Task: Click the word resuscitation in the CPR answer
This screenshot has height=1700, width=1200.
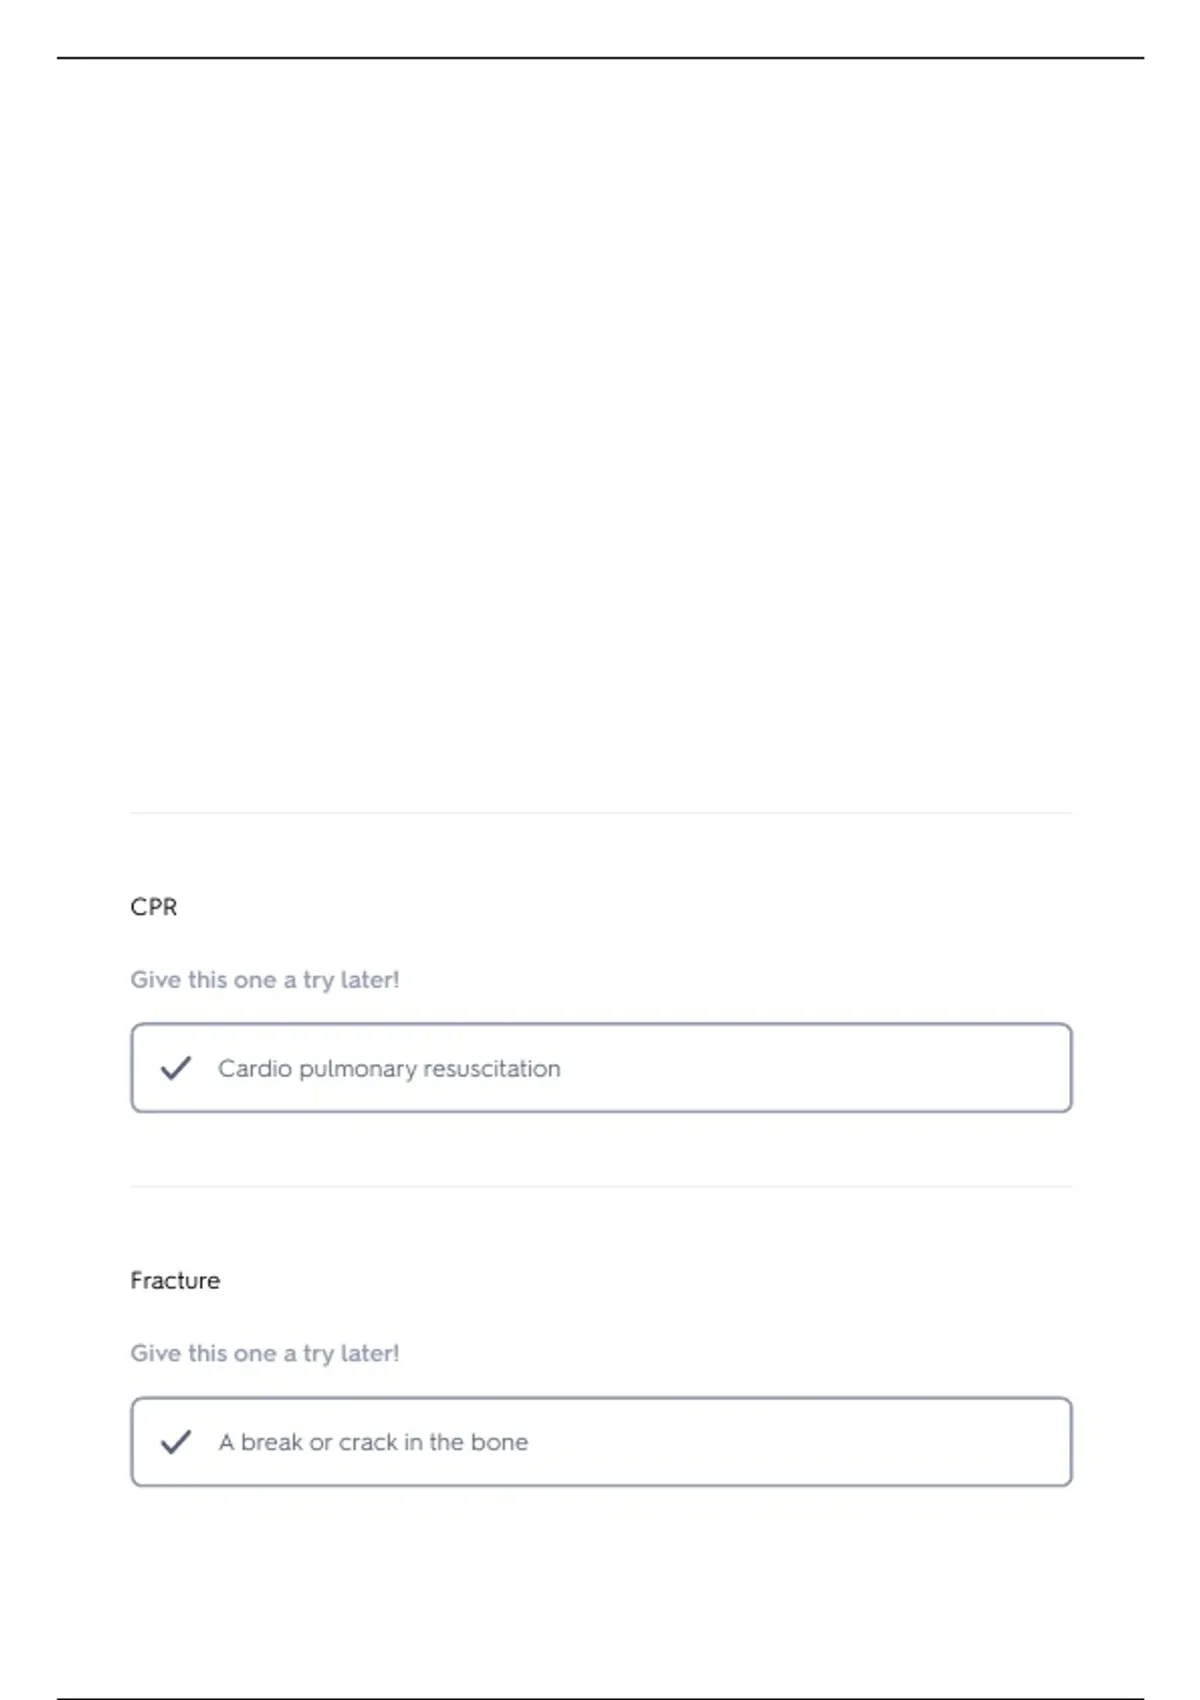Action: click(492, 1069)
